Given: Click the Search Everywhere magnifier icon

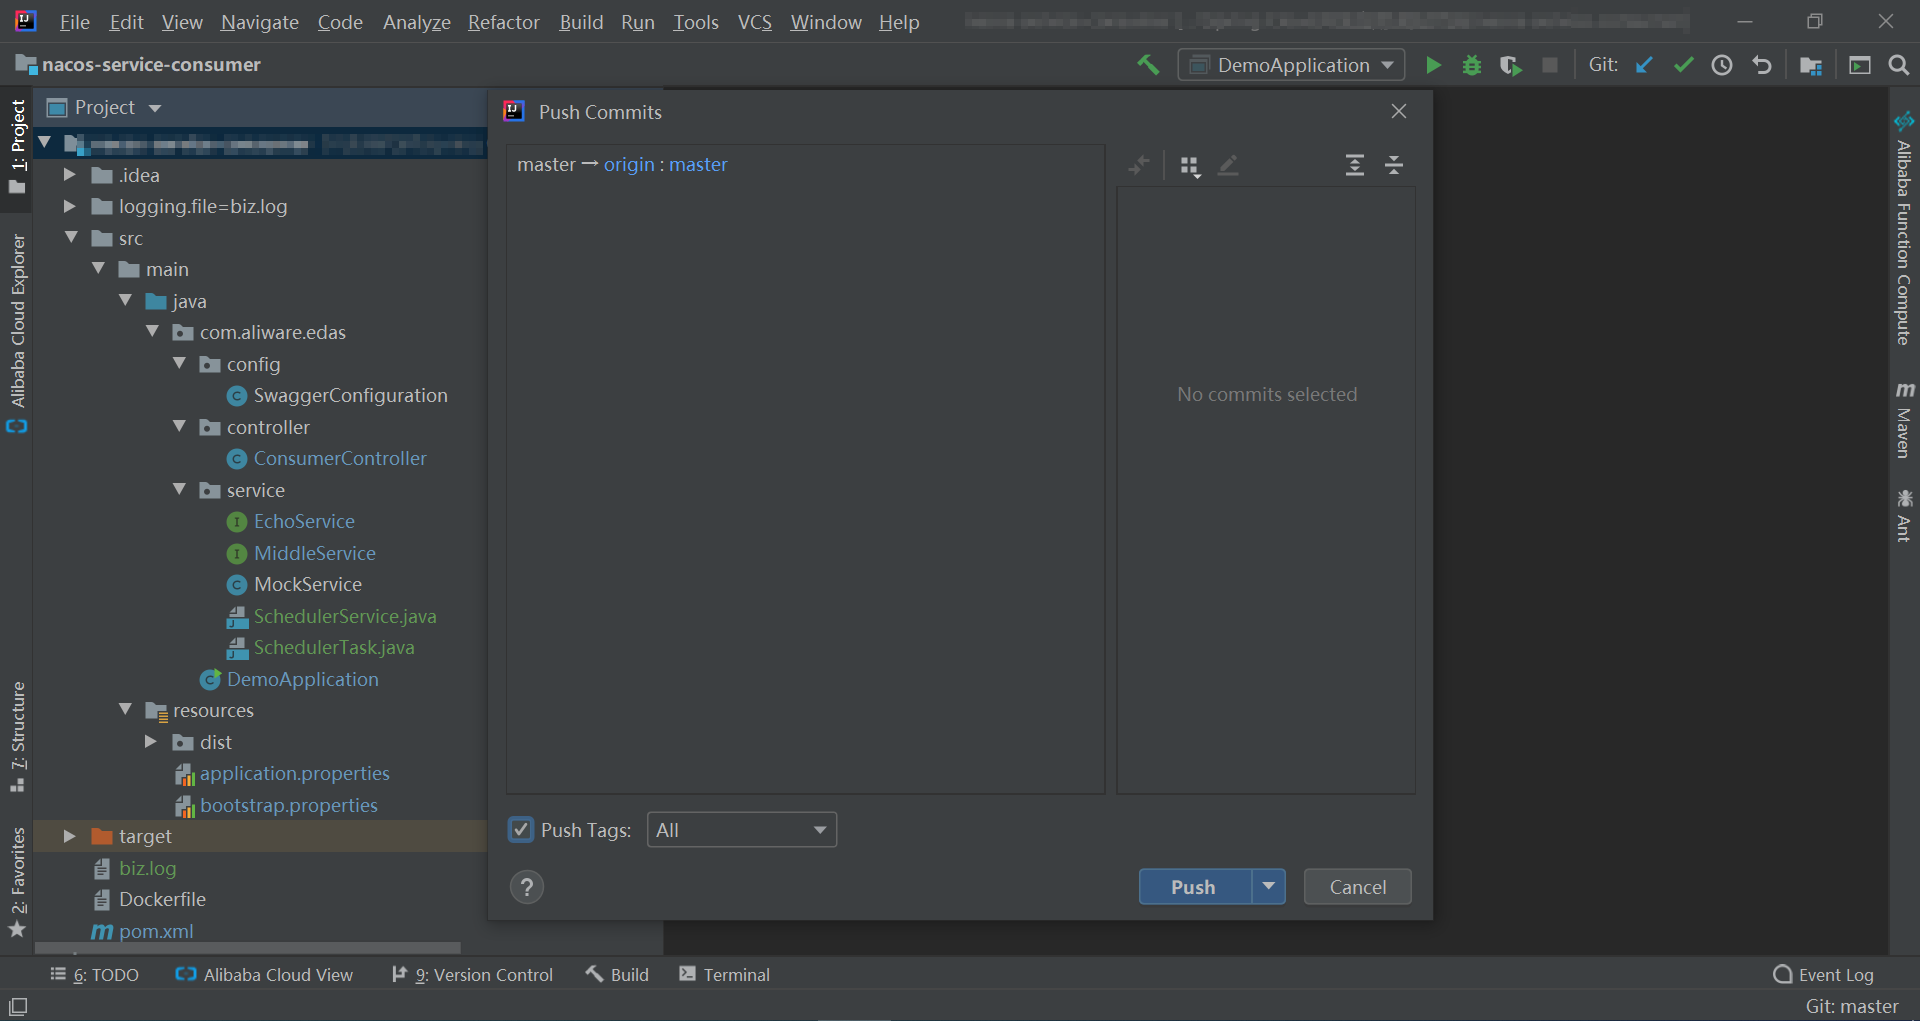Looking at the screenshot, I should [1898, 65].
